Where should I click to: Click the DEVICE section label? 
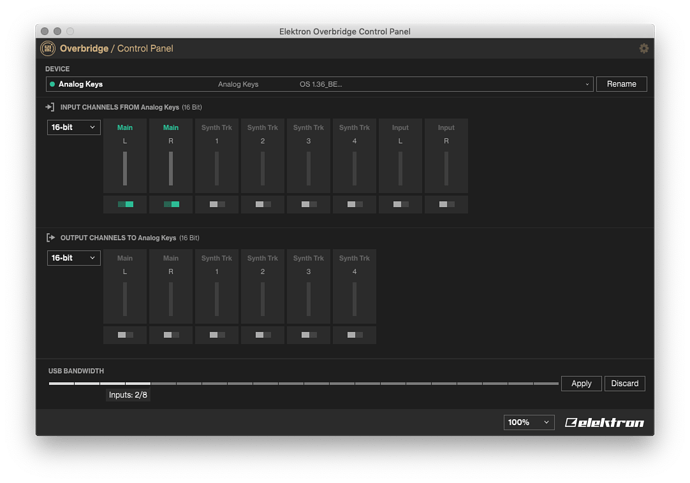point(57,69)
